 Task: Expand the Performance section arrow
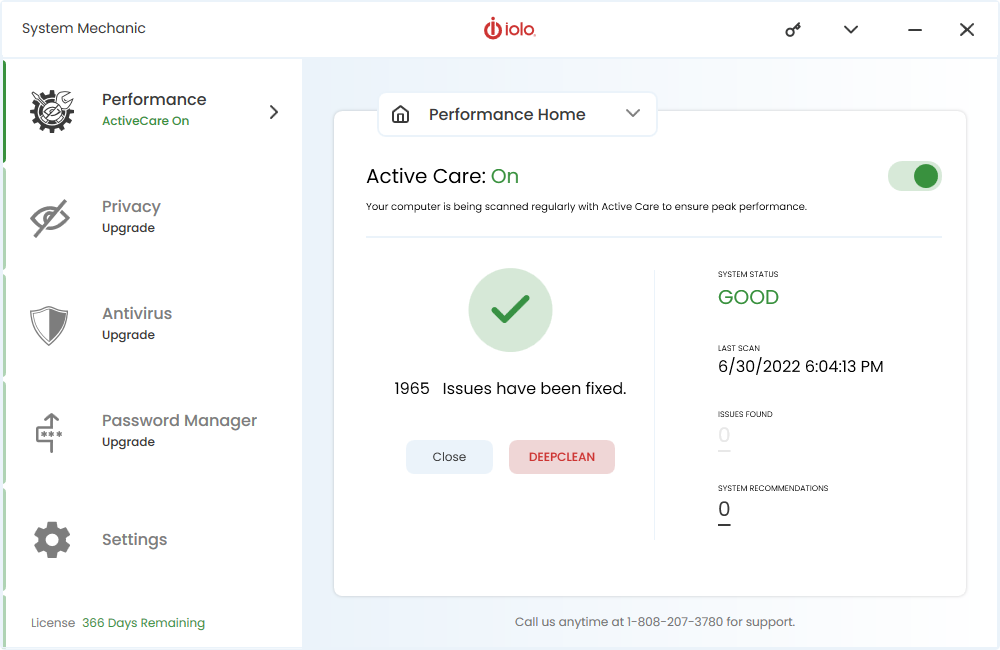274,112
